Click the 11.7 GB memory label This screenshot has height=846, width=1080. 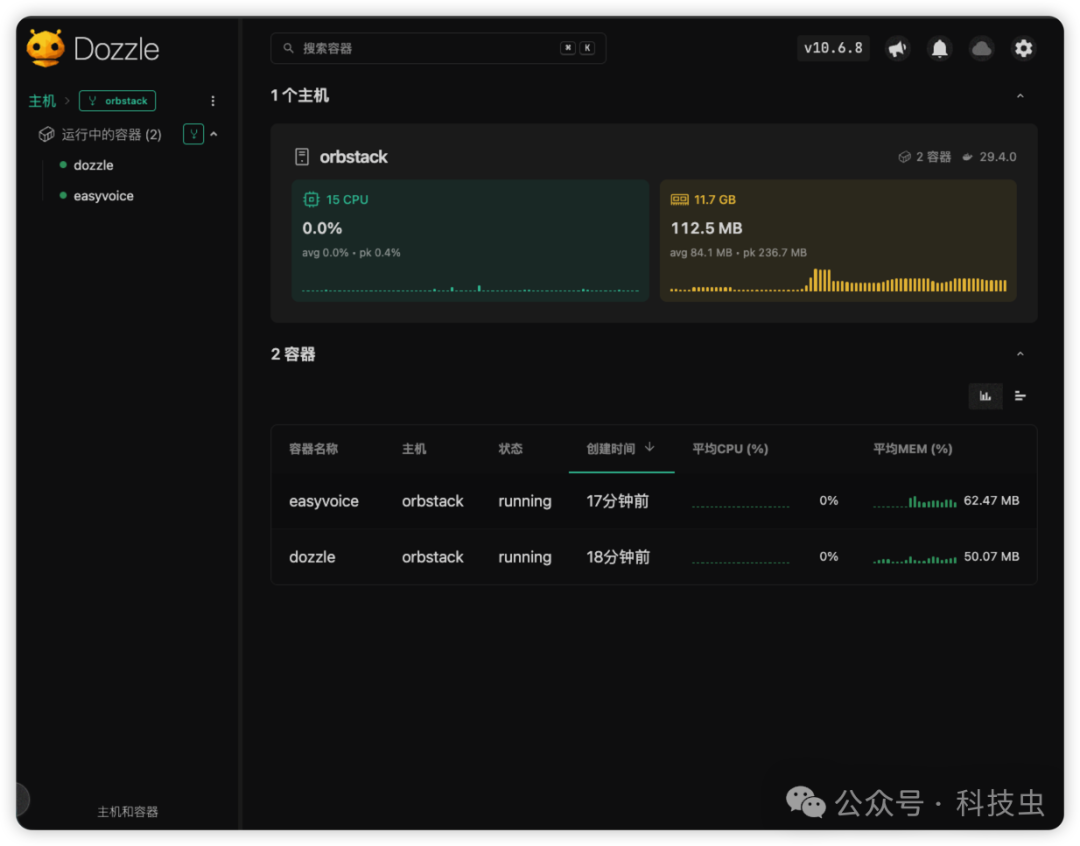click(x=715, y=200)
